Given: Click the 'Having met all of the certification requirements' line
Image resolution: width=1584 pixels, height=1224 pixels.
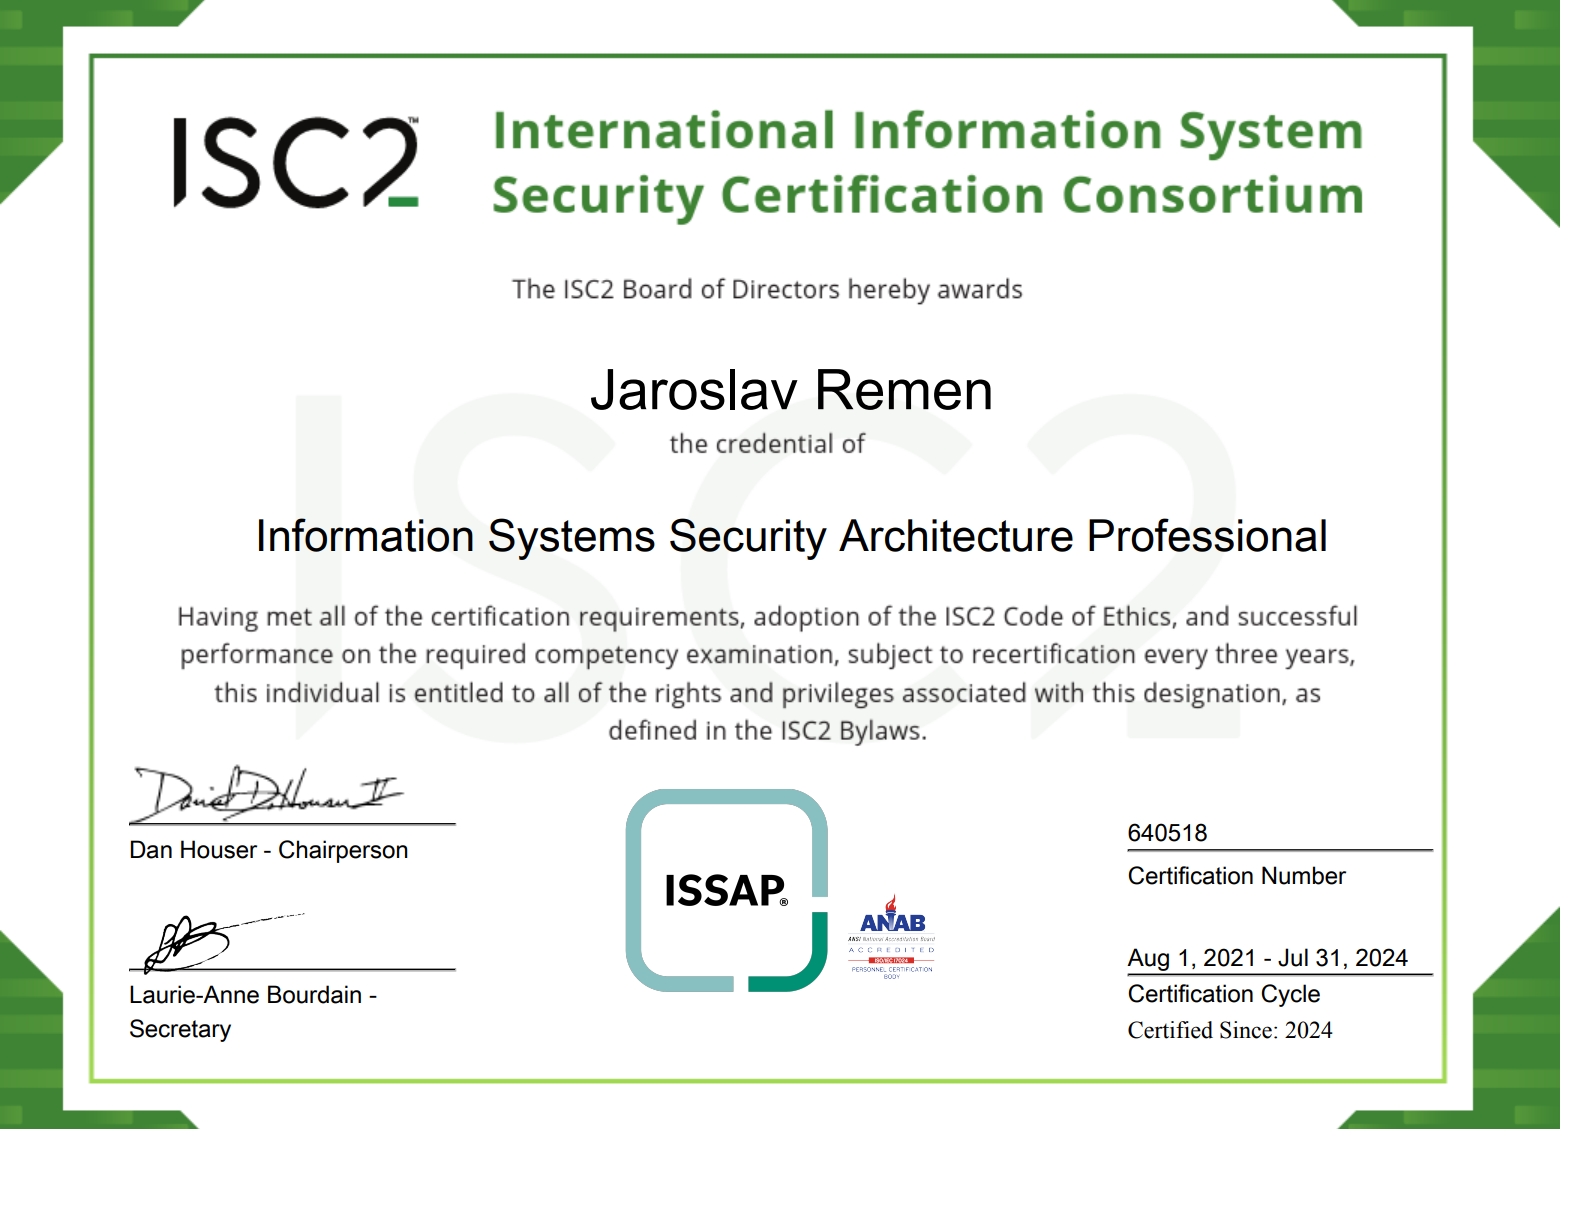Looking at the screenshot, I should 767,617.
